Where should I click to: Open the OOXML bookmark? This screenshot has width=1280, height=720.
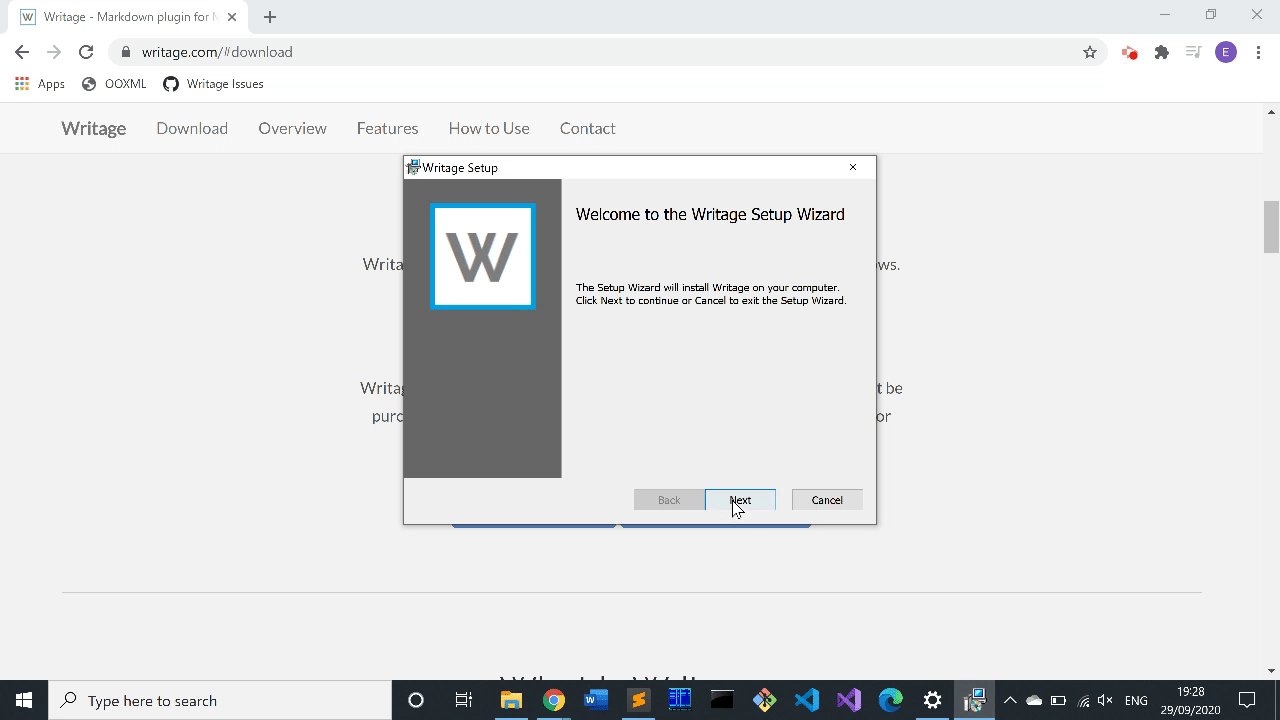click(x=114, y=84)
